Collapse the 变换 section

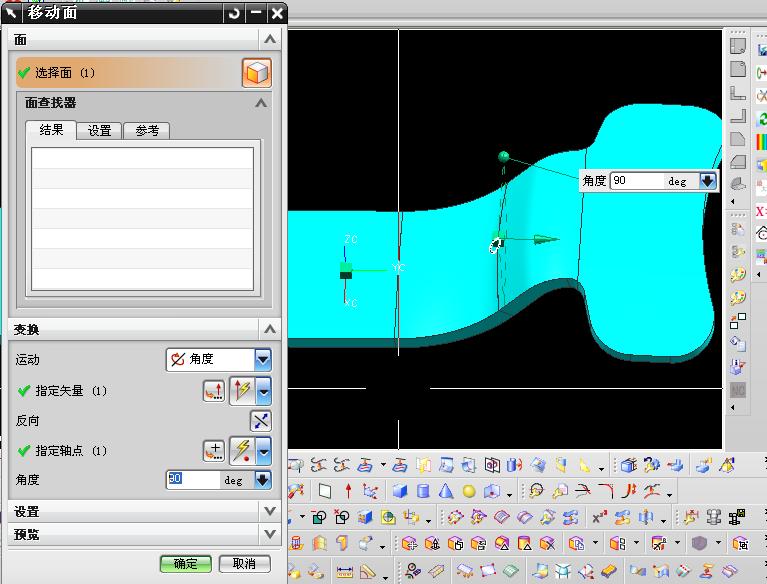click(270, 329)
